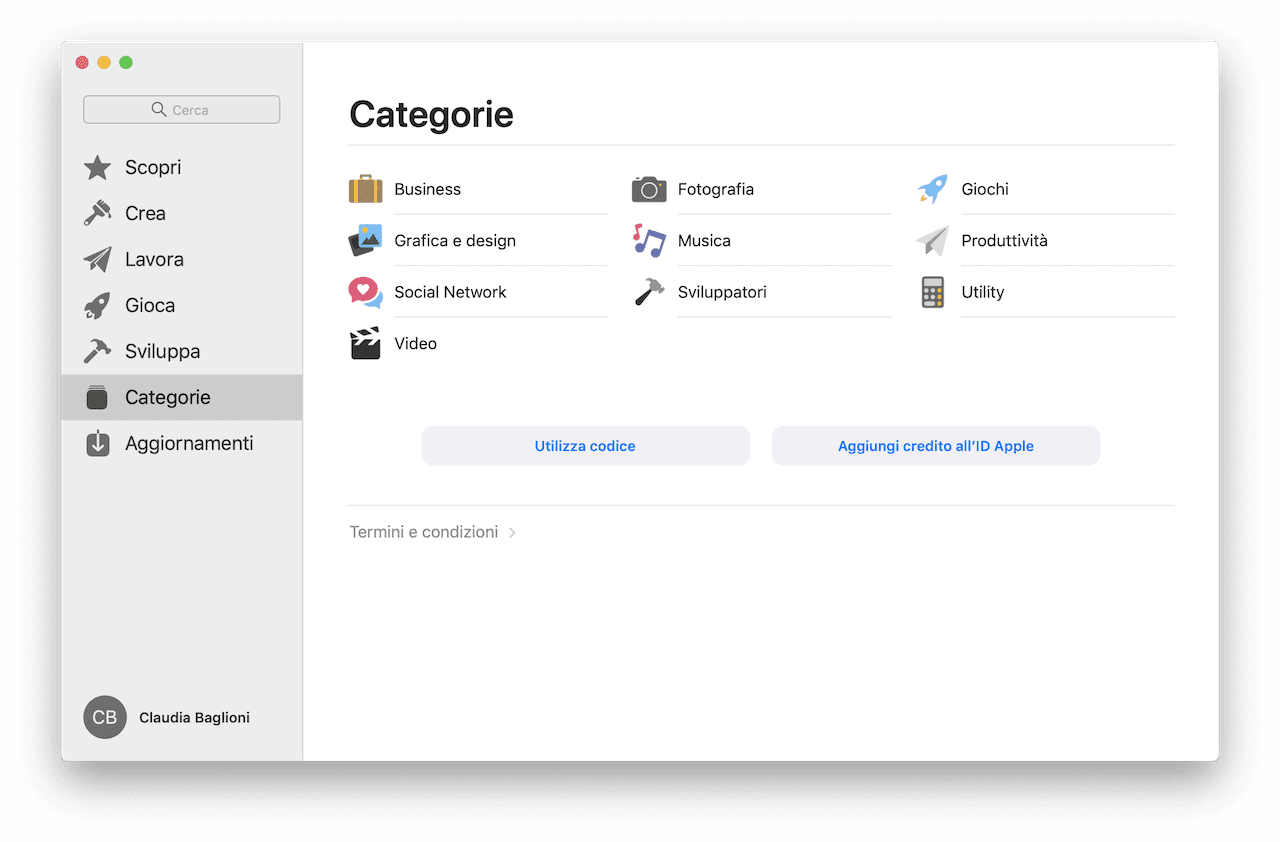Open the Social Network category

click(450, 292)
